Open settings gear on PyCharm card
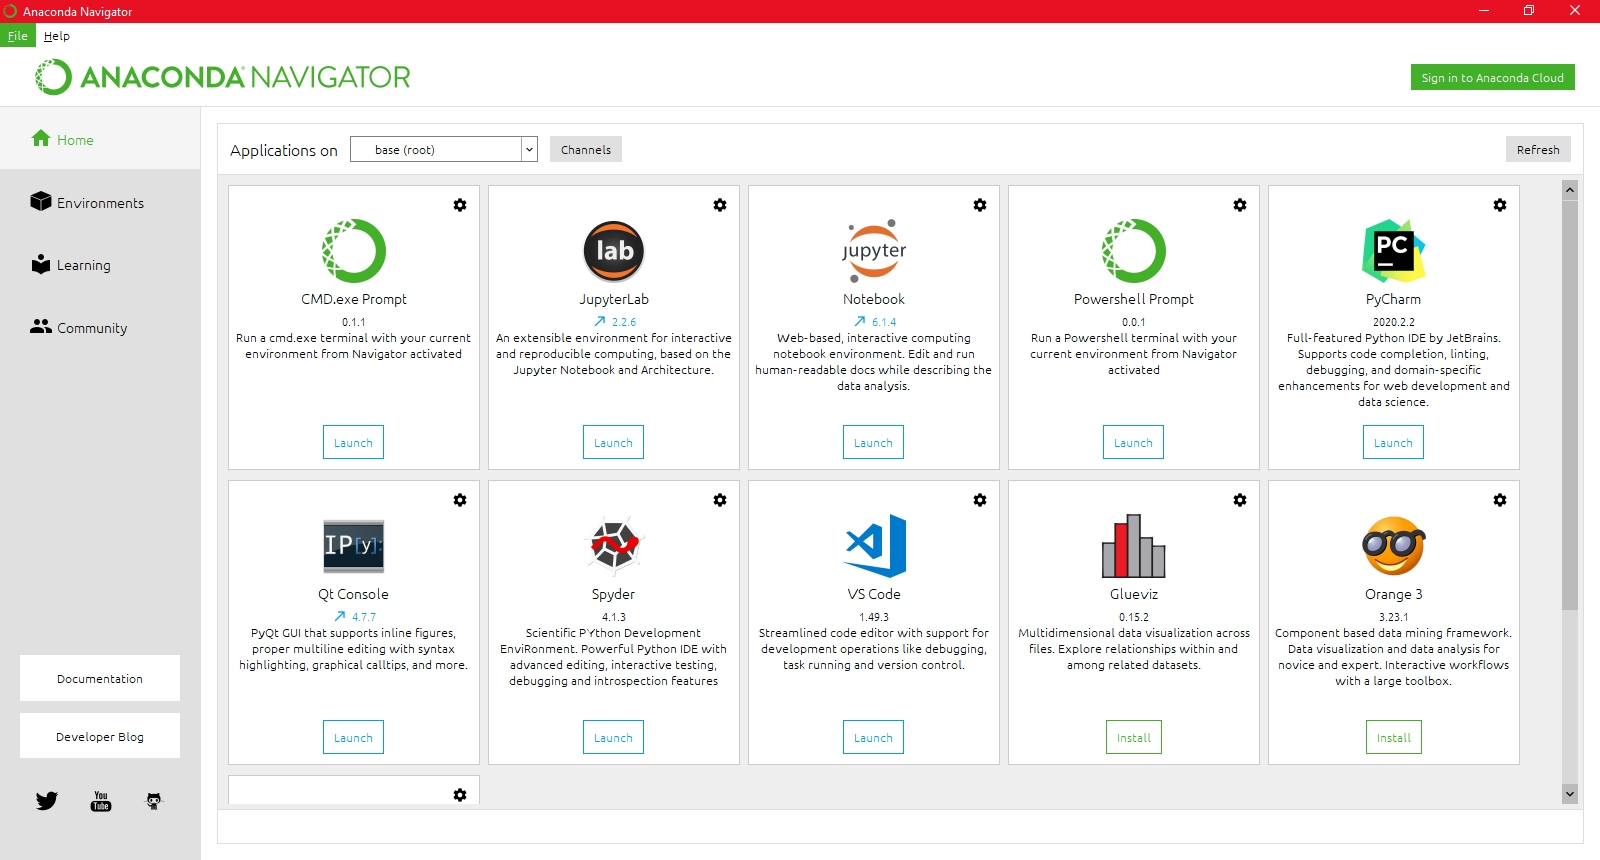Viewport: 1600px width, 860px height. (1500, 205)
